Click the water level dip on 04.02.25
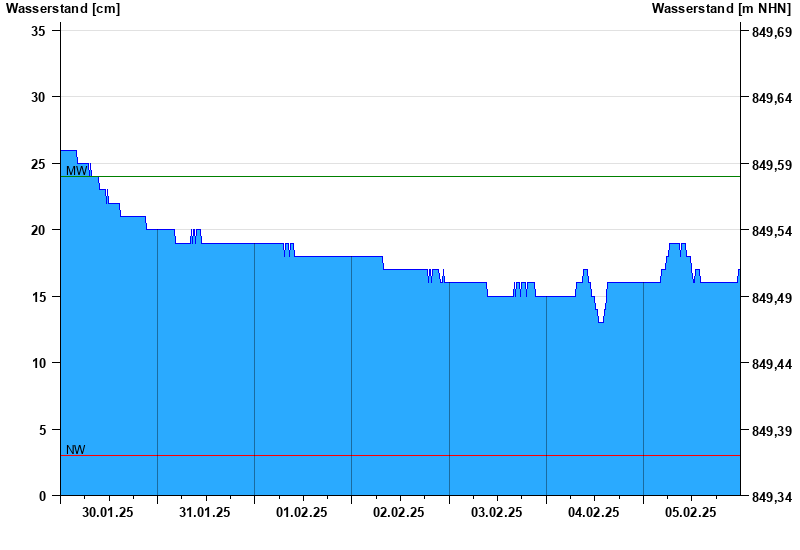 coord(601,322)
